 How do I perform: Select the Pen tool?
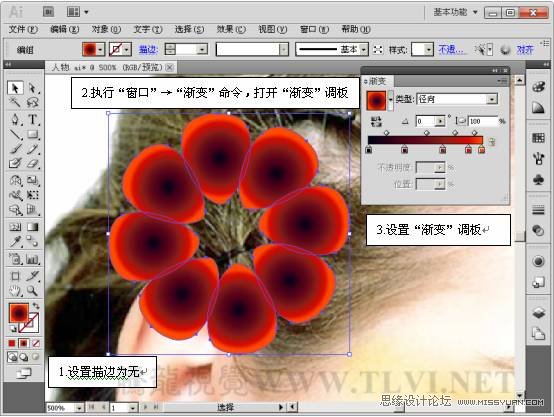point(15,119)
